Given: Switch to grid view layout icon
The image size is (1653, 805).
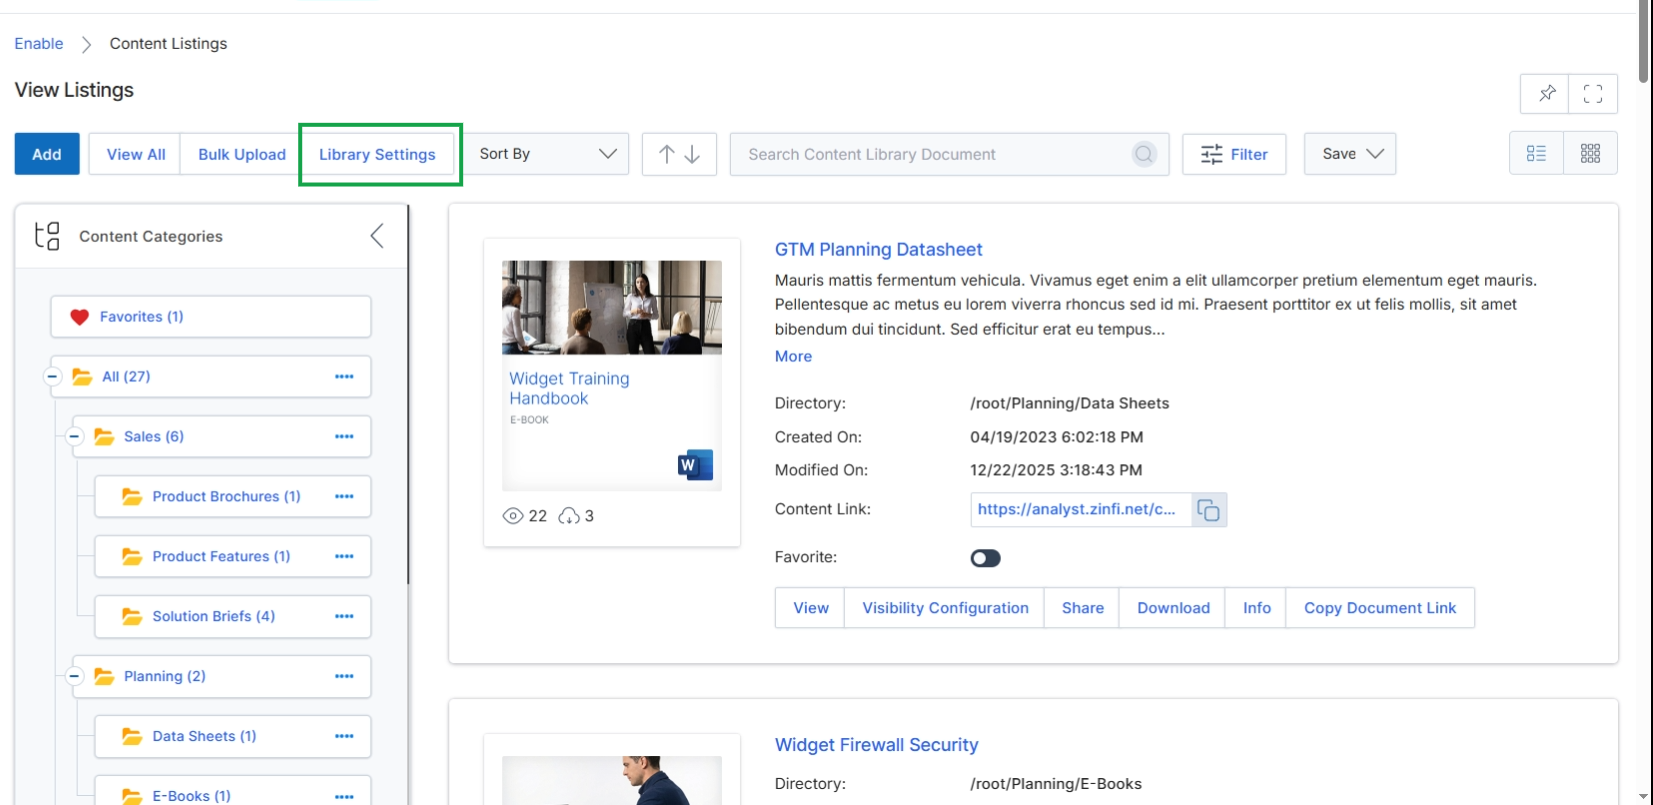Looking at the screenshot, I should tap(1590, 154).
